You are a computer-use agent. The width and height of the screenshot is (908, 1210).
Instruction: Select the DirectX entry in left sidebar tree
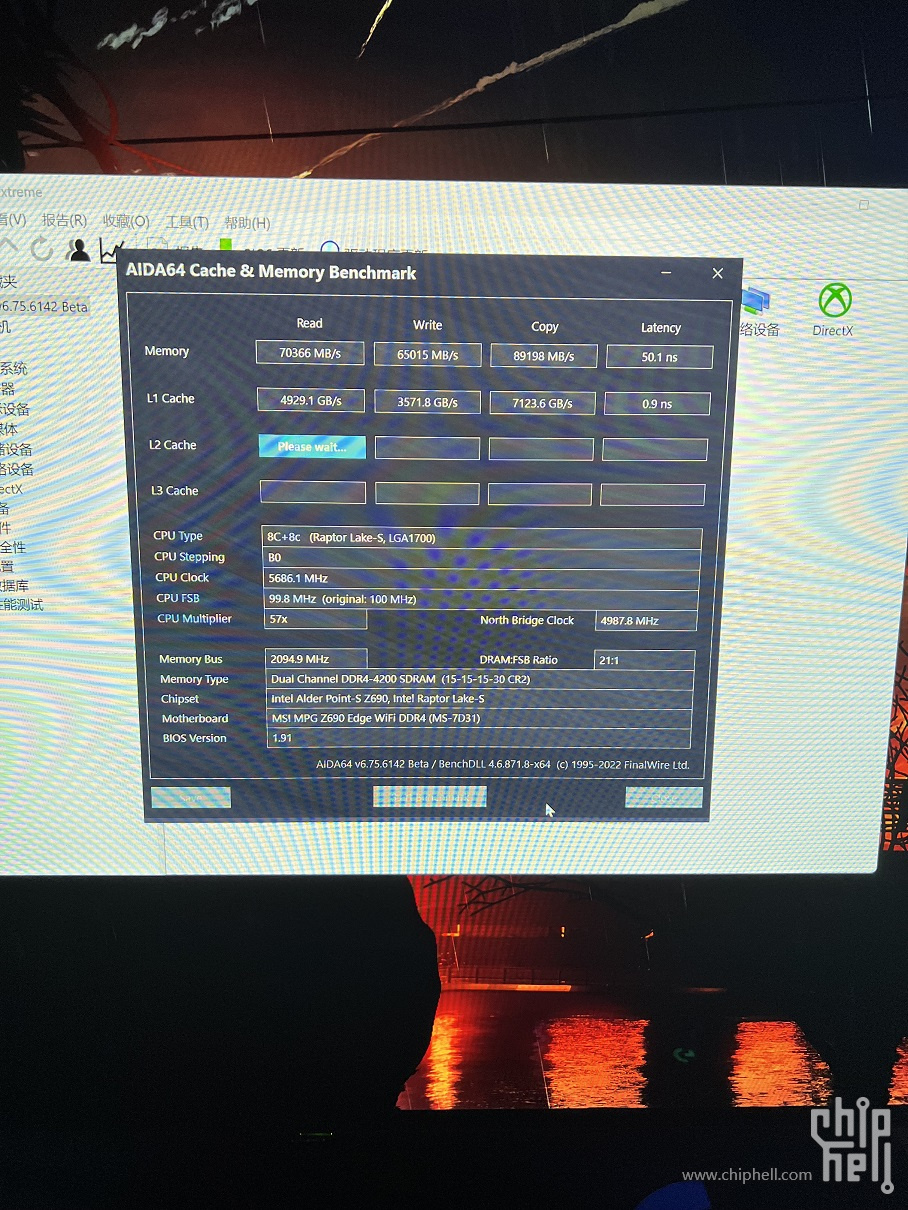click(x=11, y=489)
